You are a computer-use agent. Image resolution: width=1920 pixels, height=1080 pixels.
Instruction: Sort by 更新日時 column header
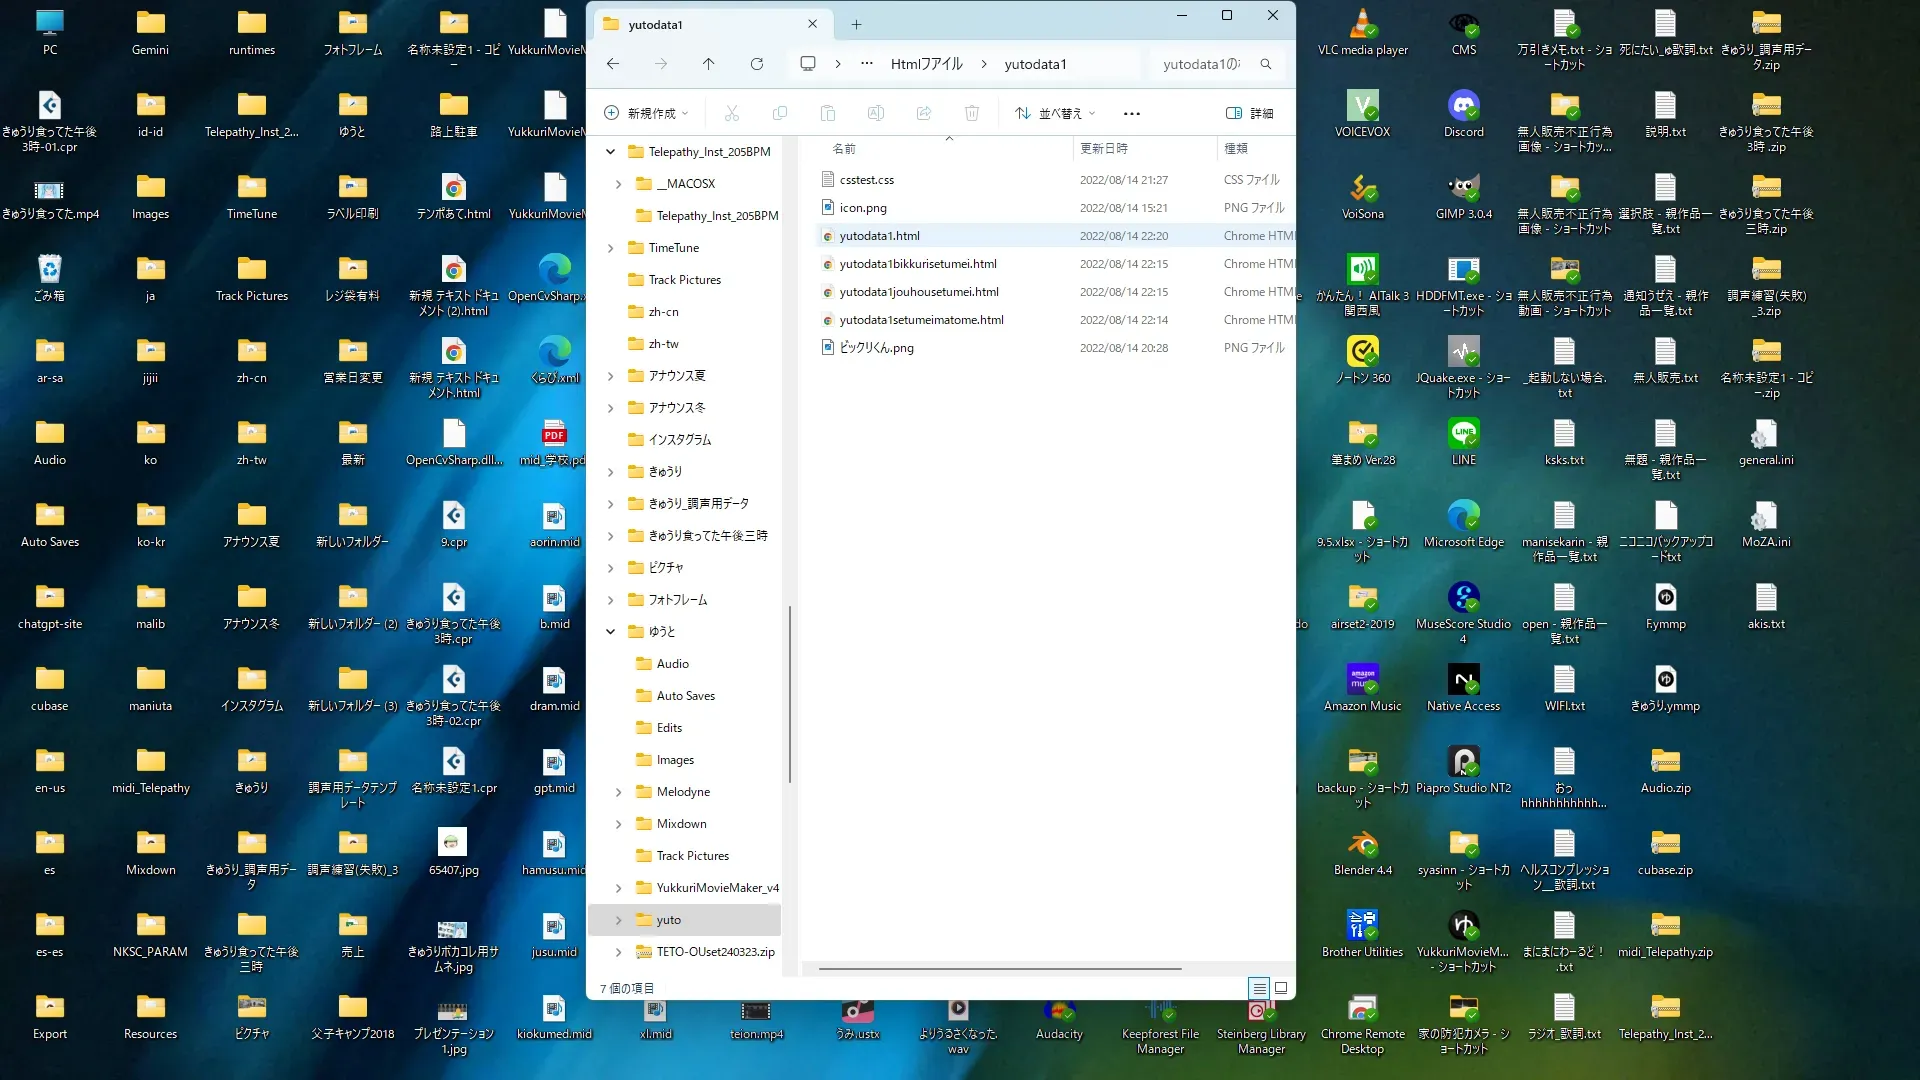pyautogui.click(x=1104, y=148)
